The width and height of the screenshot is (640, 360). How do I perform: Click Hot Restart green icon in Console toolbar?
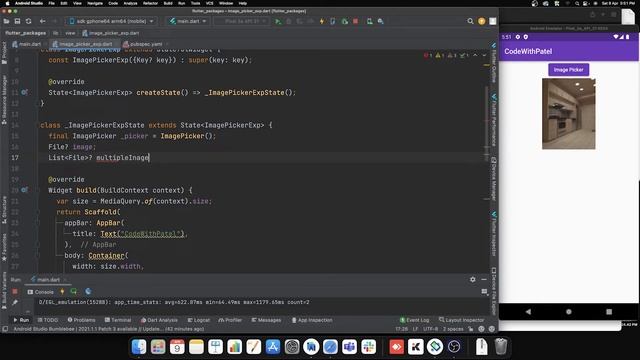coord(74,292)
